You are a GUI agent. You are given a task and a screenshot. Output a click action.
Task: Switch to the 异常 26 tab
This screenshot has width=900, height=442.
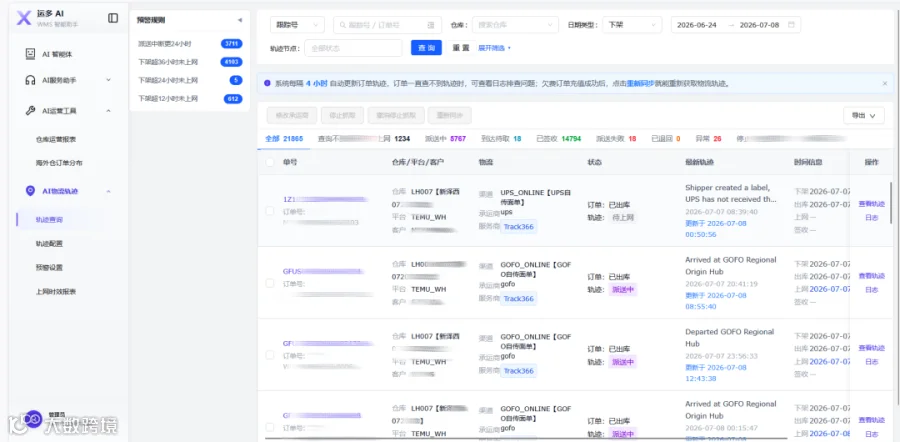tap(708, 139)
